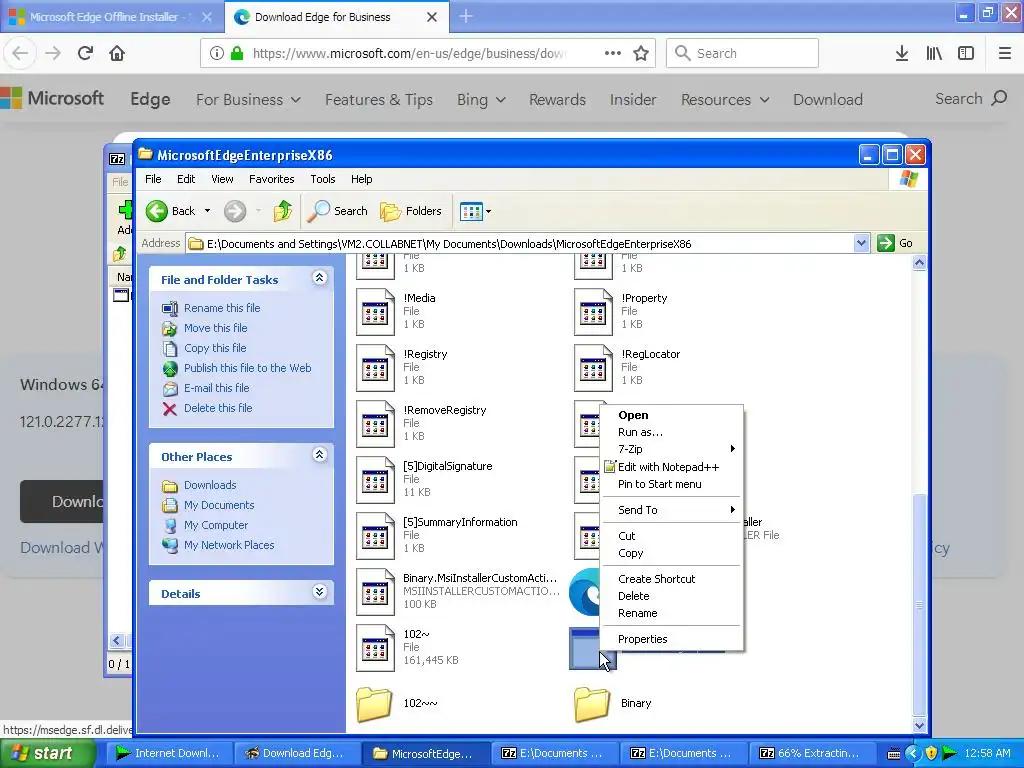The width and height of the screenshot is (1024, 768).
Task: Expand the 7-Zip submenu
Action: 671,449
